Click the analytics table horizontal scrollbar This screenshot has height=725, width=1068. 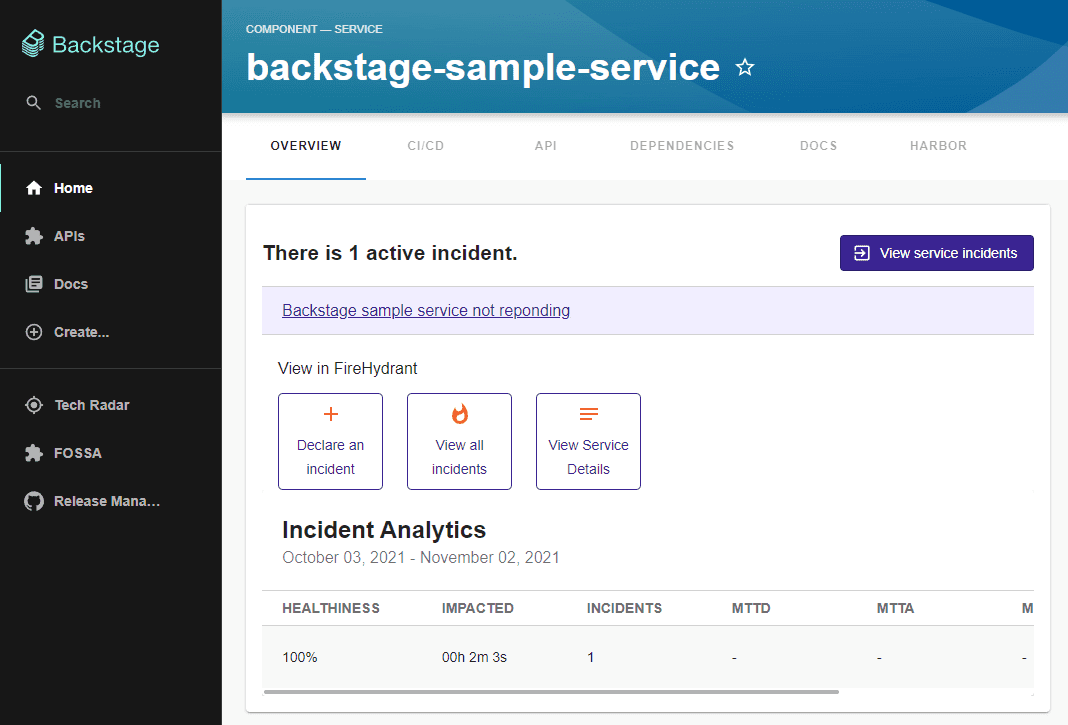pyautogui.click(x=551, y=692)
